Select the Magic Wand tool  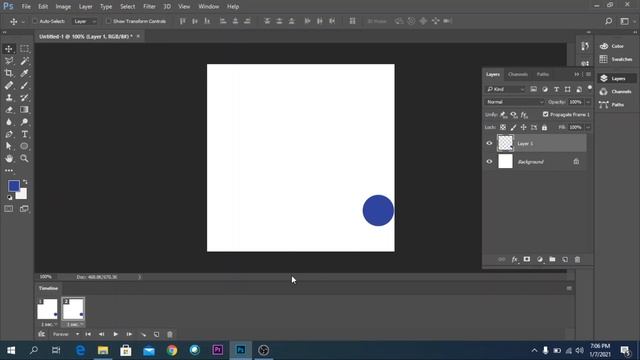[x=24, y=61]
